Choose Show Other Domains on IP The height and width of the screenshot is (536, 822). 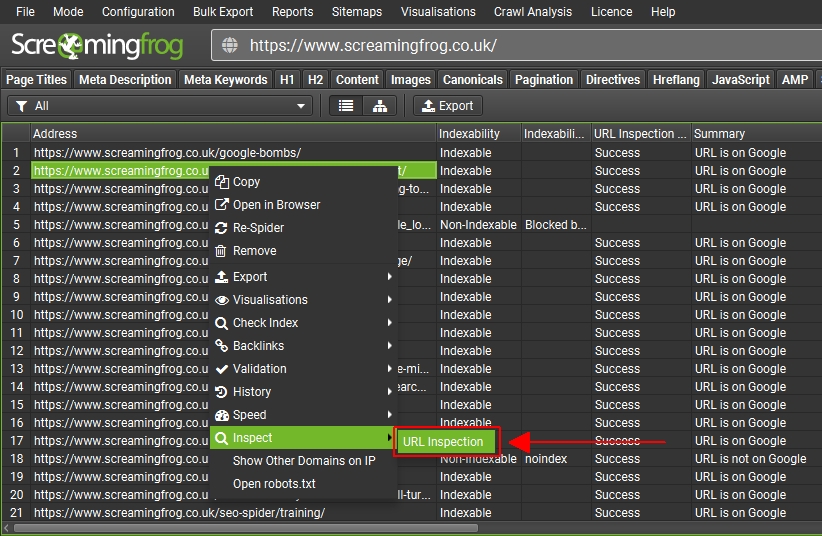coord(304,460)
